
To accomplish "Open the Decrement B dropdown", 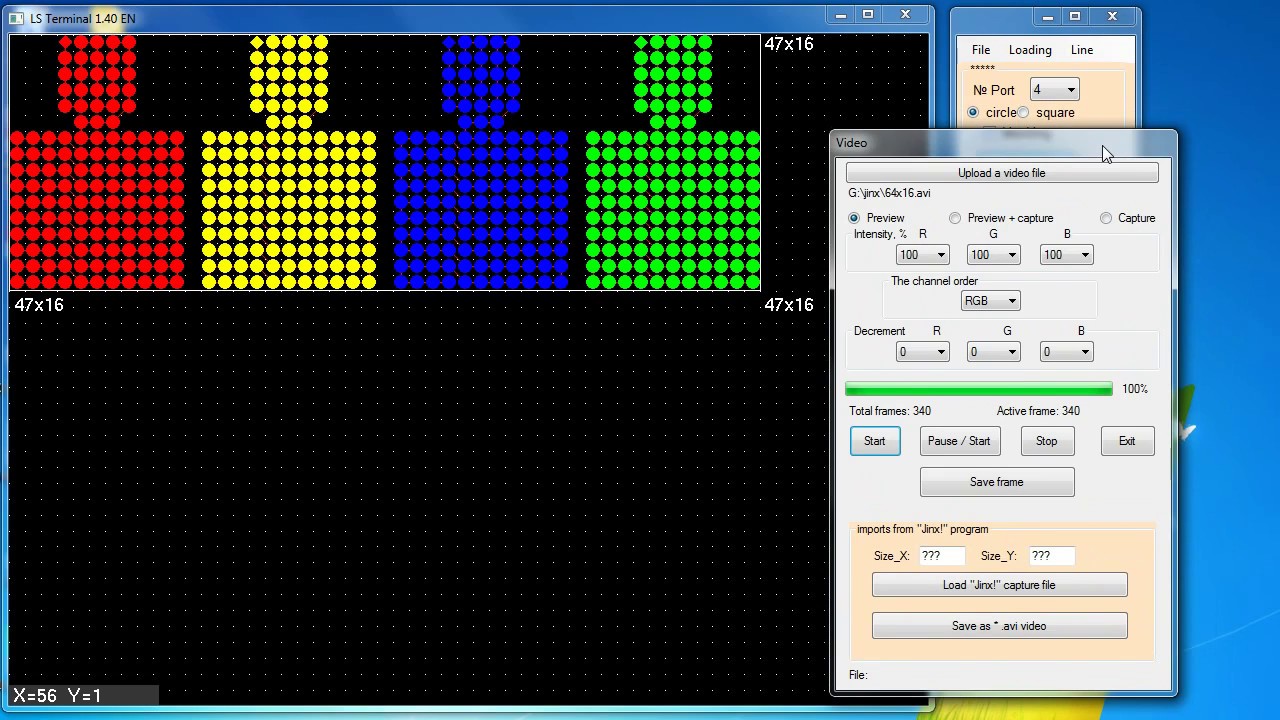I will (1066, 352).
